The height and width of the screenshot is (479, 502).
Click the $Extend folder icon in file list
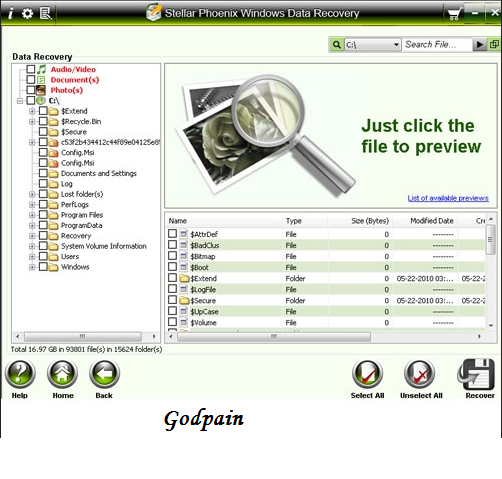[x=184, y=278]
